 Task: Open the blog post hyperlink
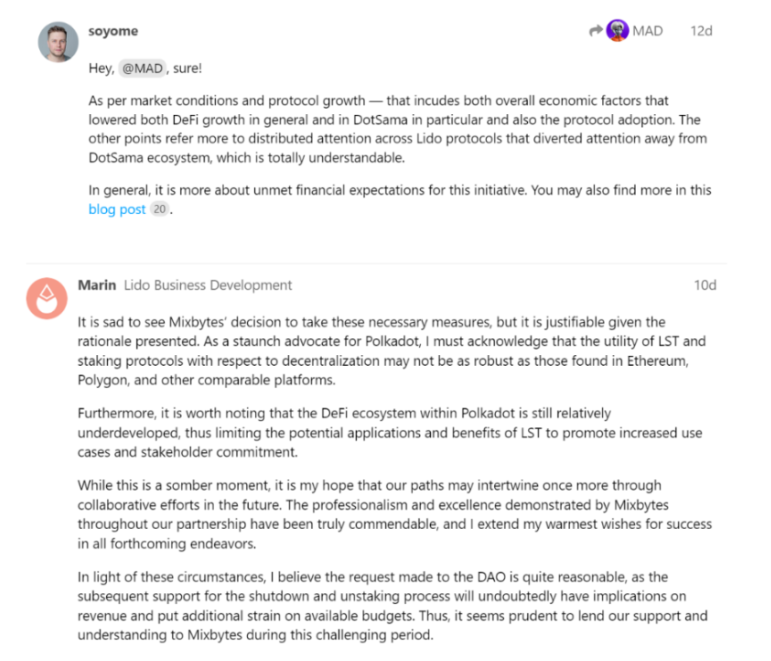[117, 209]
